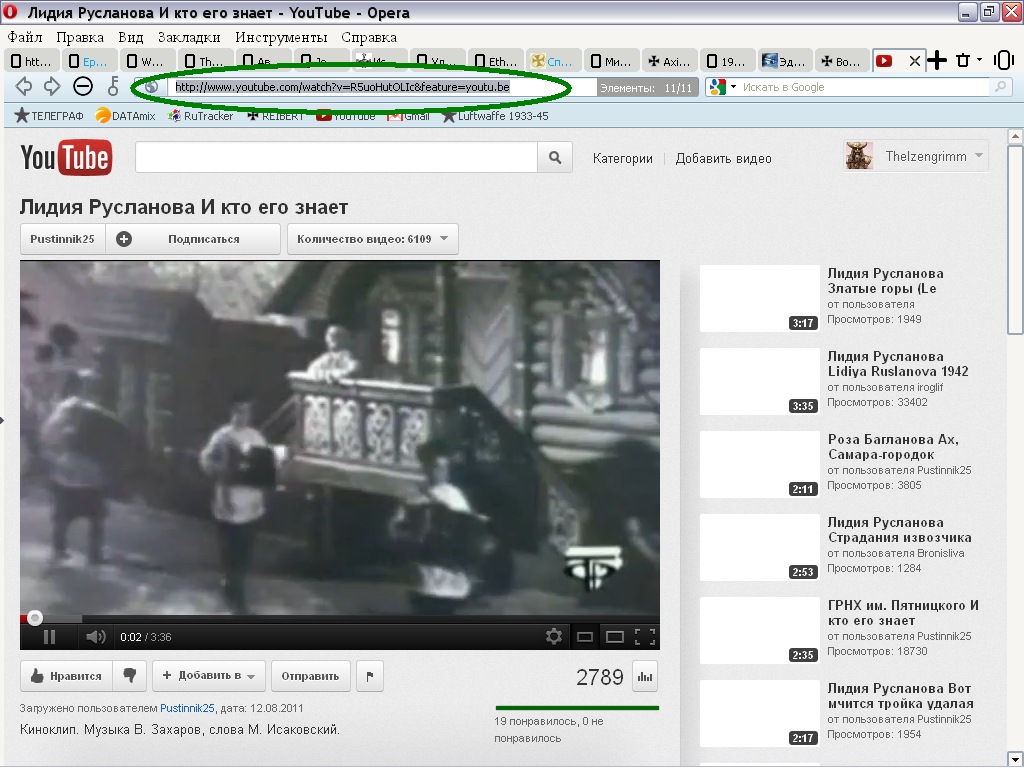This screenshot has width=1024, height=768.
Task: Mute the video volume speaker icon
Action: pyautogui.click(x=95, y=637)
